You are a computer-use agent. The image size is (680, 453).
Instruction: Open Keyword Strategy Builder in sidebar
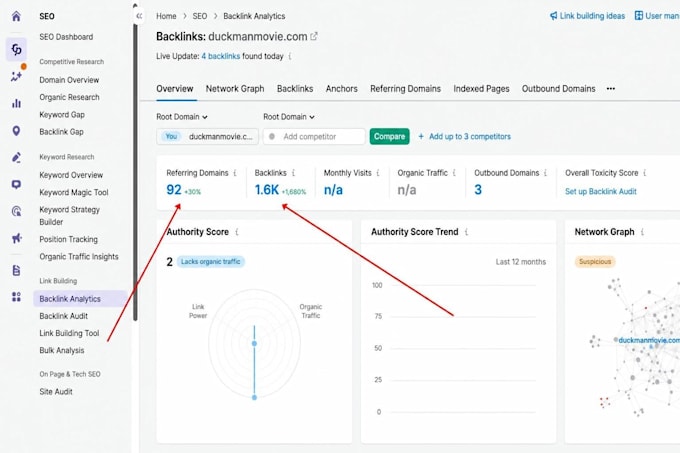point(69,215)
